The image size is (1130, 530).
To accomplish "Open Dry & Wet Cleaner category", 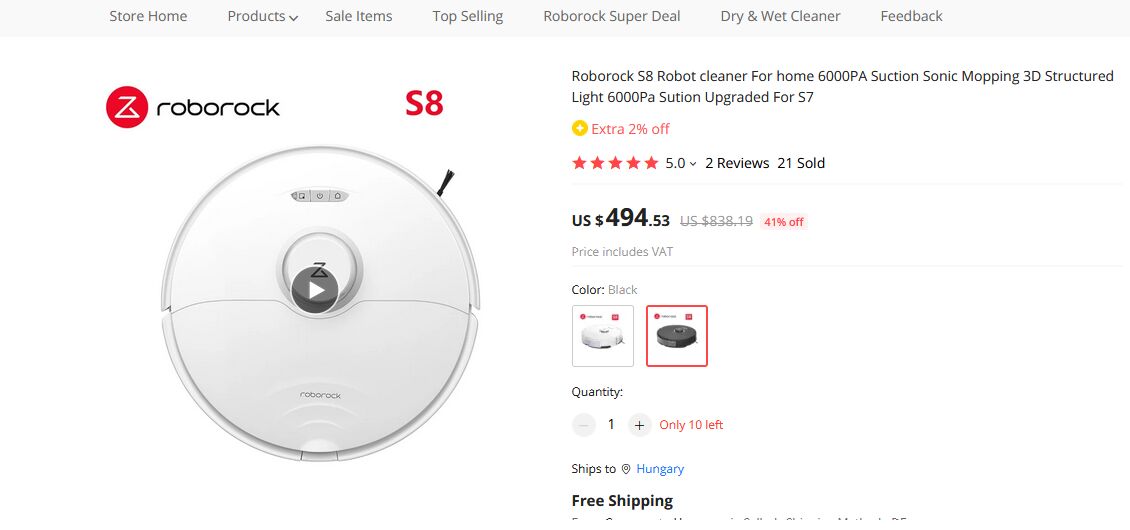I will click(x=780, y=16).
